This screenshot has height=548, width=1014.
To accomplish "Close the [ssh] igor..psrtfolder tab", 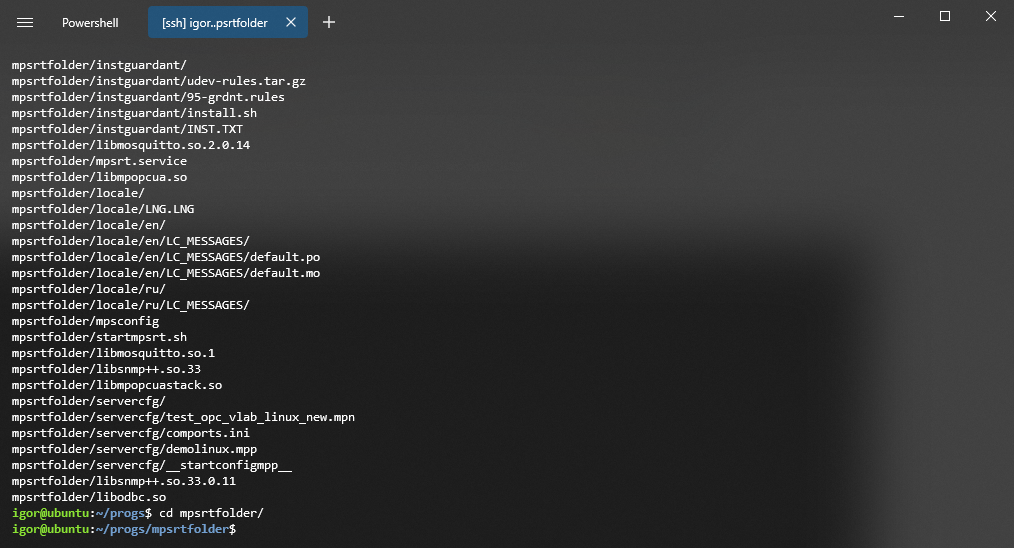I will (x=291, y=22).
